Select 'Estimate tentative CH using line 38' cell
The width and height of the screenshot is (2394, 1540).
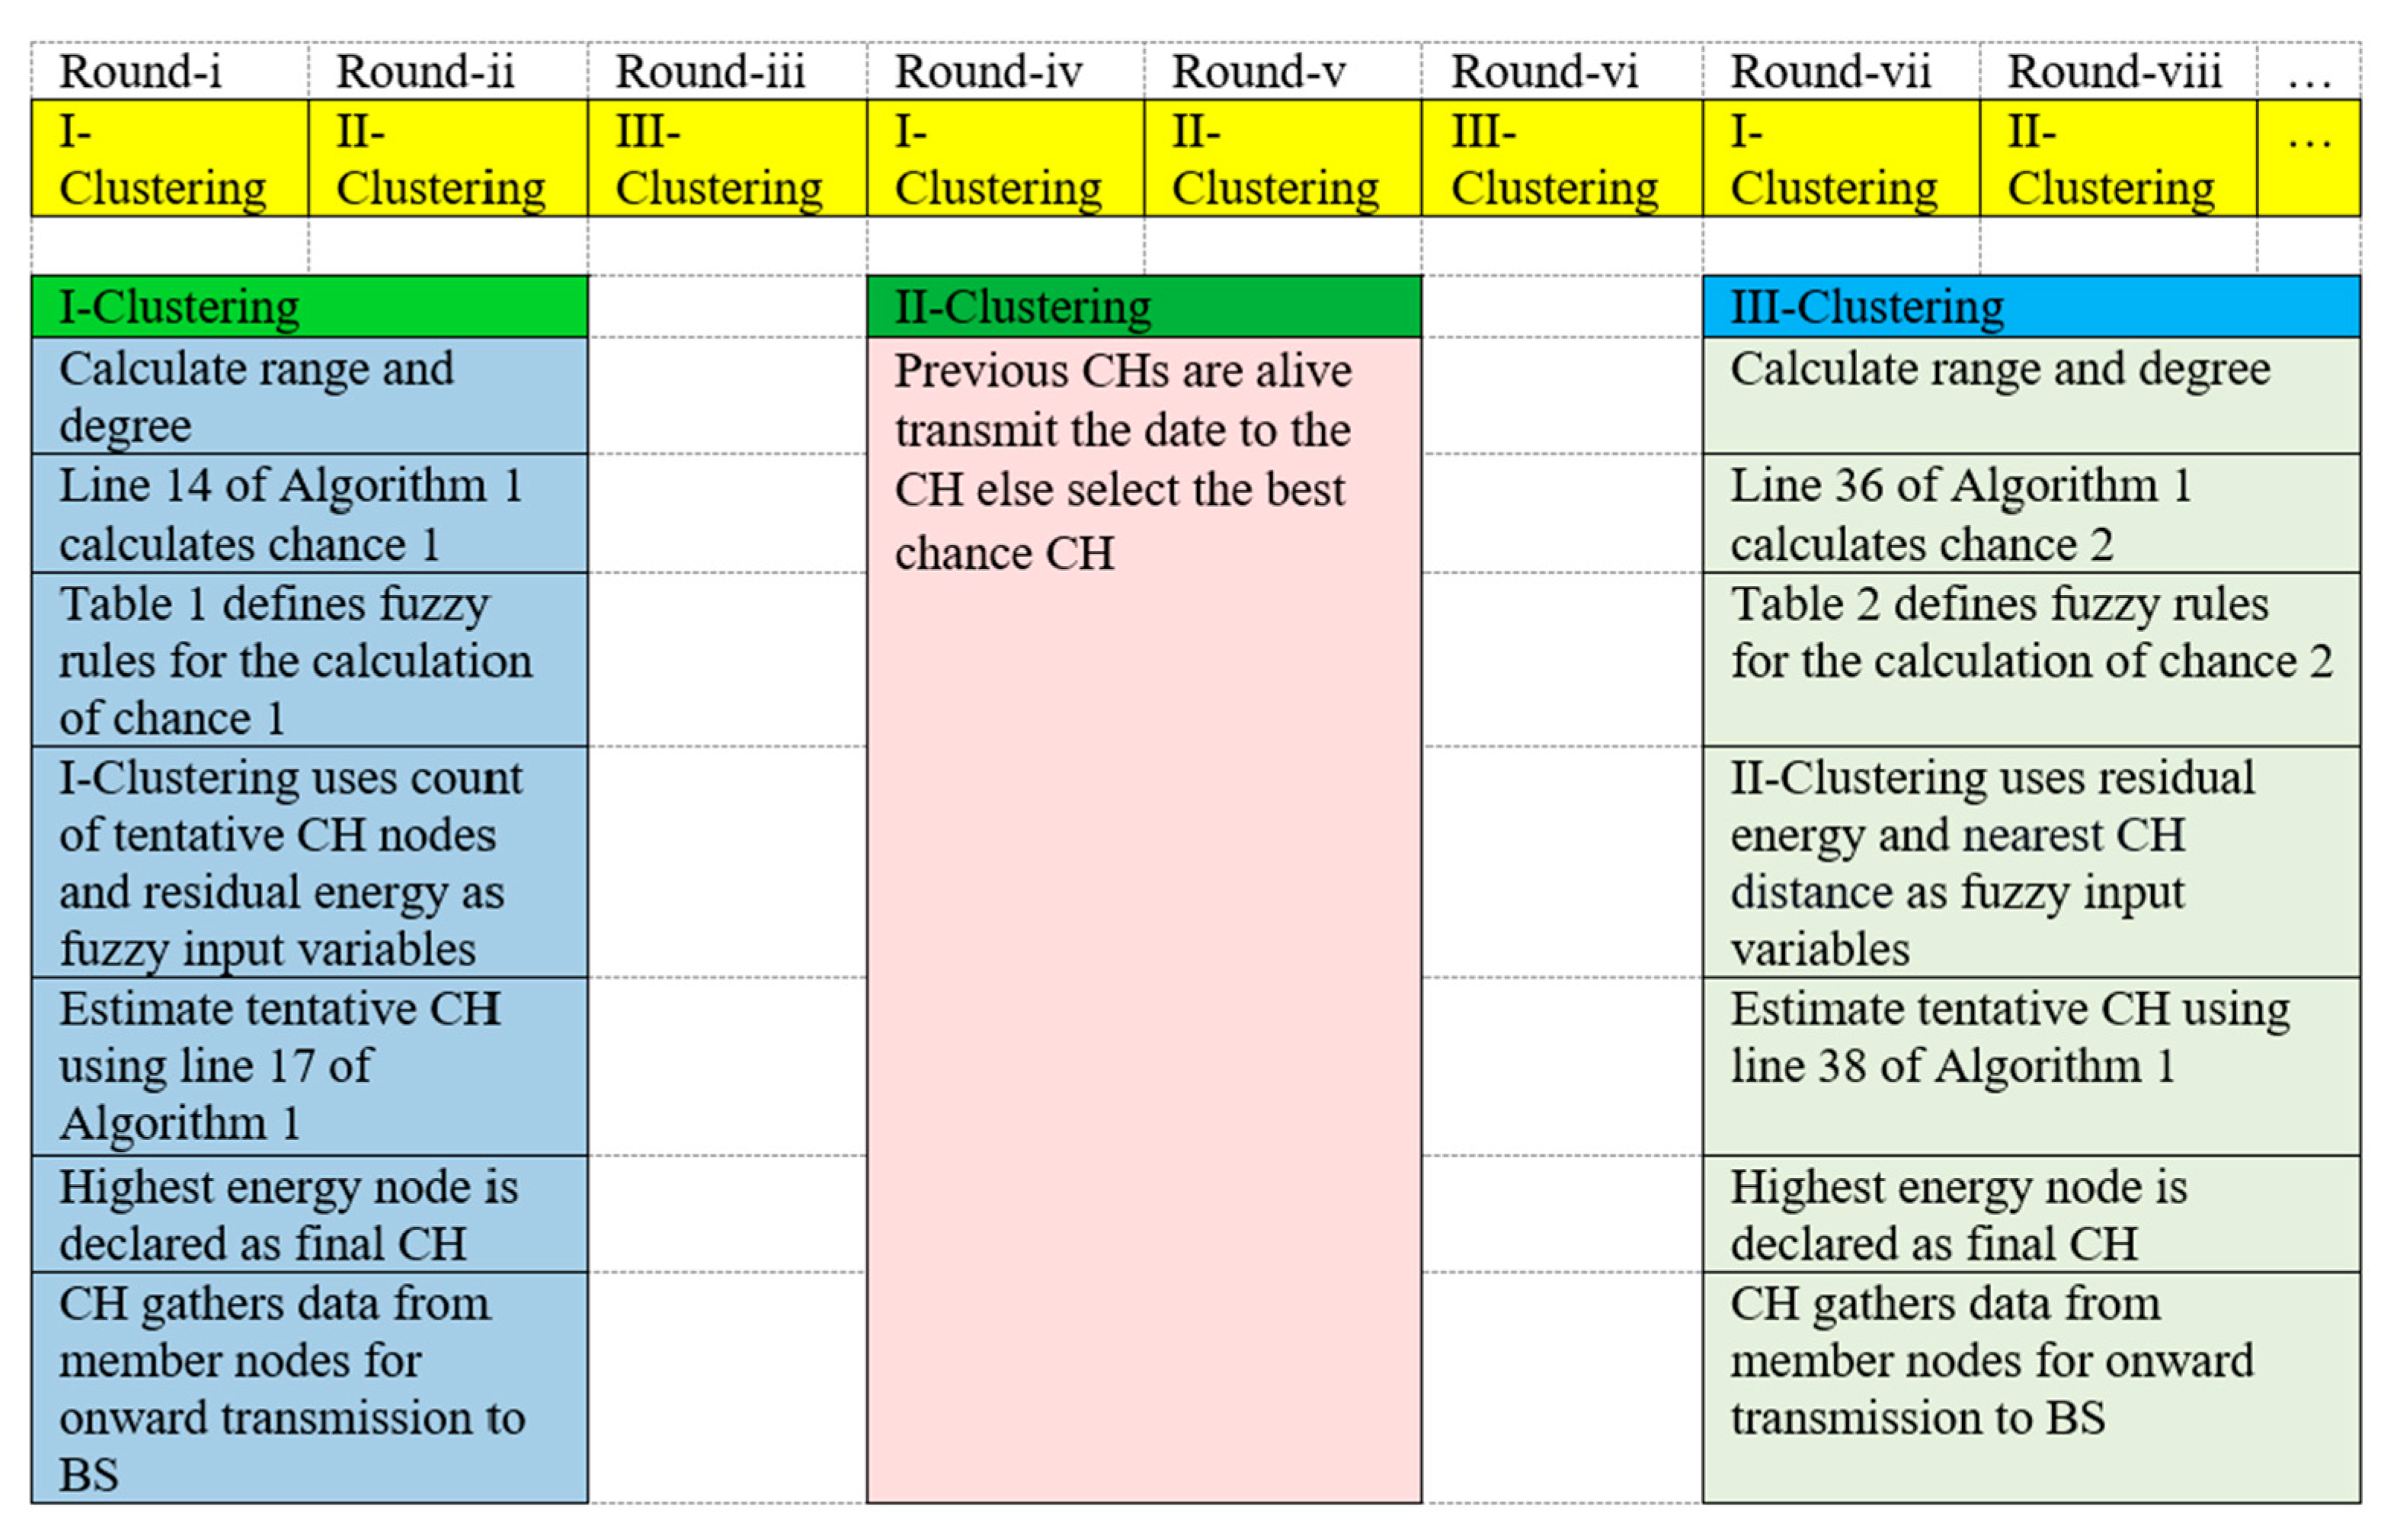2030,1066
